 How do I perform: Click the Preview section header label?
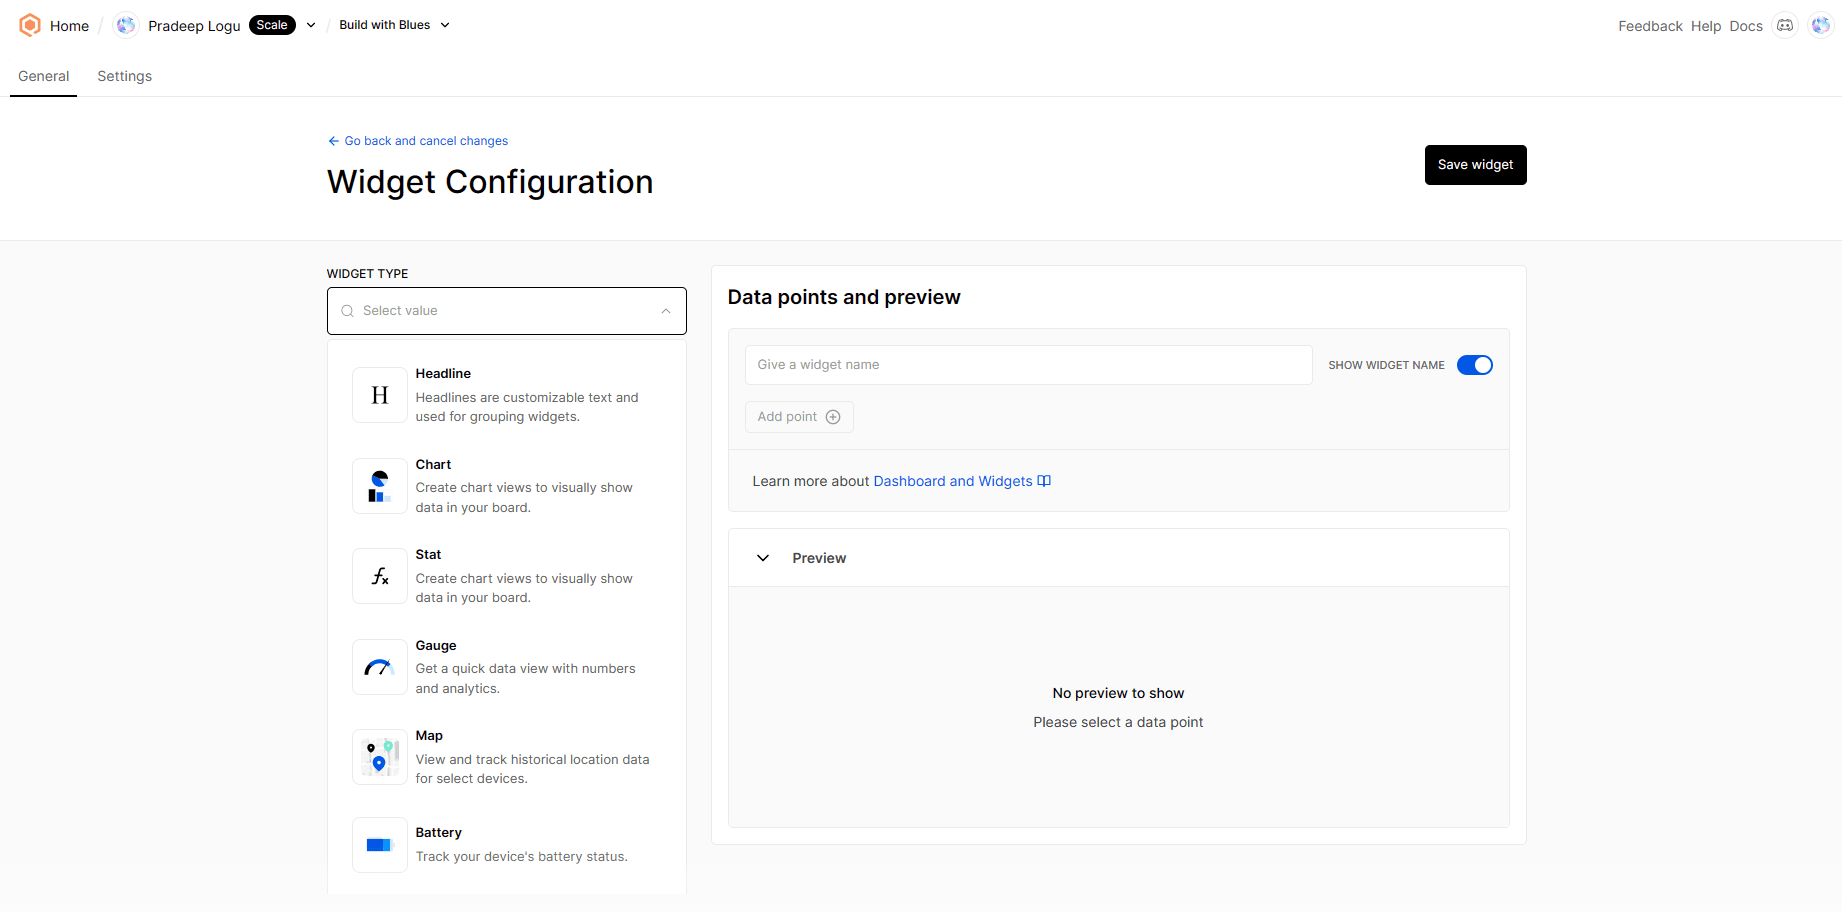click(x=819, y=558)
